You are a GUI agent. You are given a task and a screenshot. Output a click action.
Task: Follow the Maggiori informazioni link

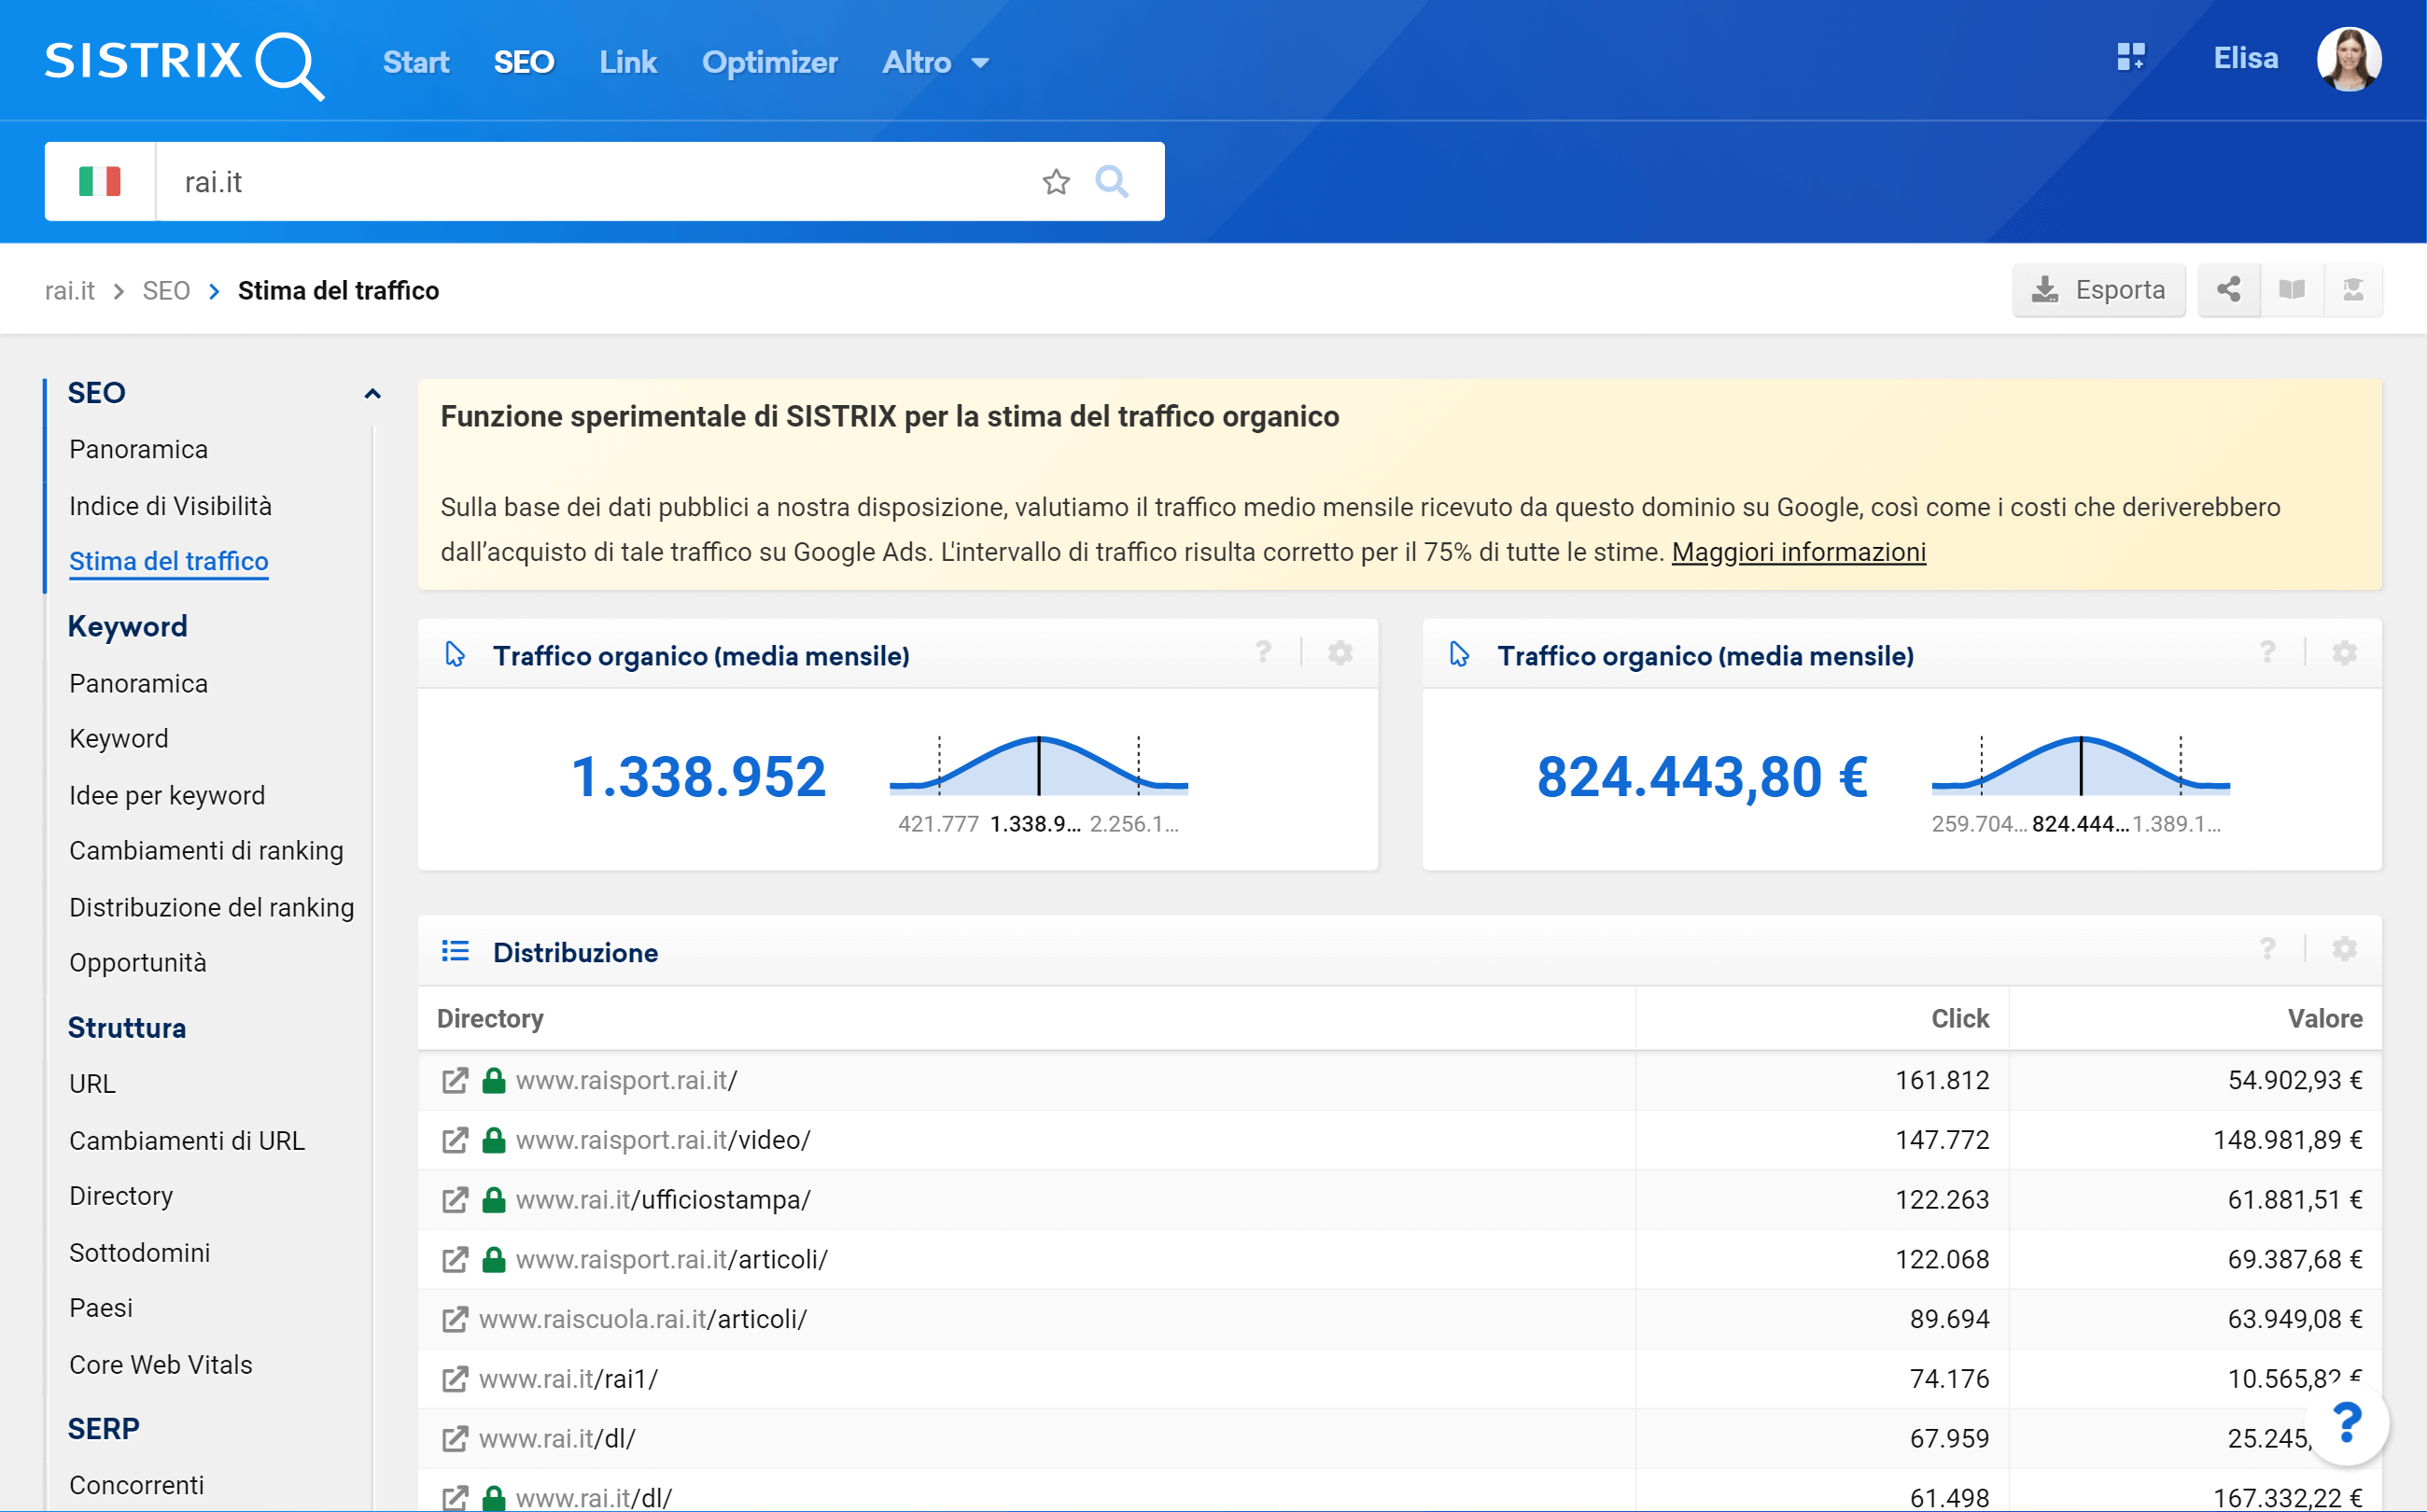pyautogui.click(x=1798, y=552)
